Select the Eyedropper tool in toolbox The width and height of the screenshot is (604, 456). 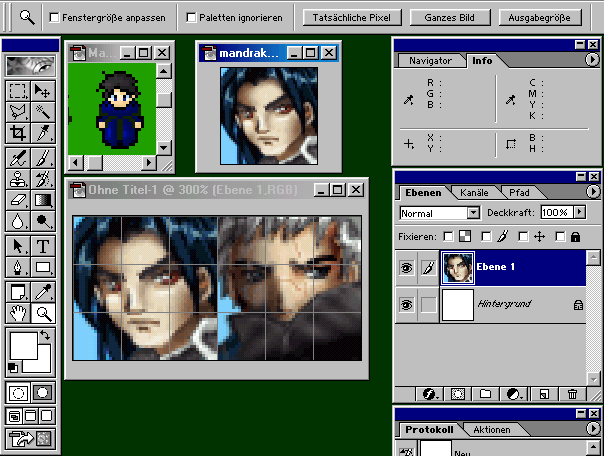[x=43, y=292]
